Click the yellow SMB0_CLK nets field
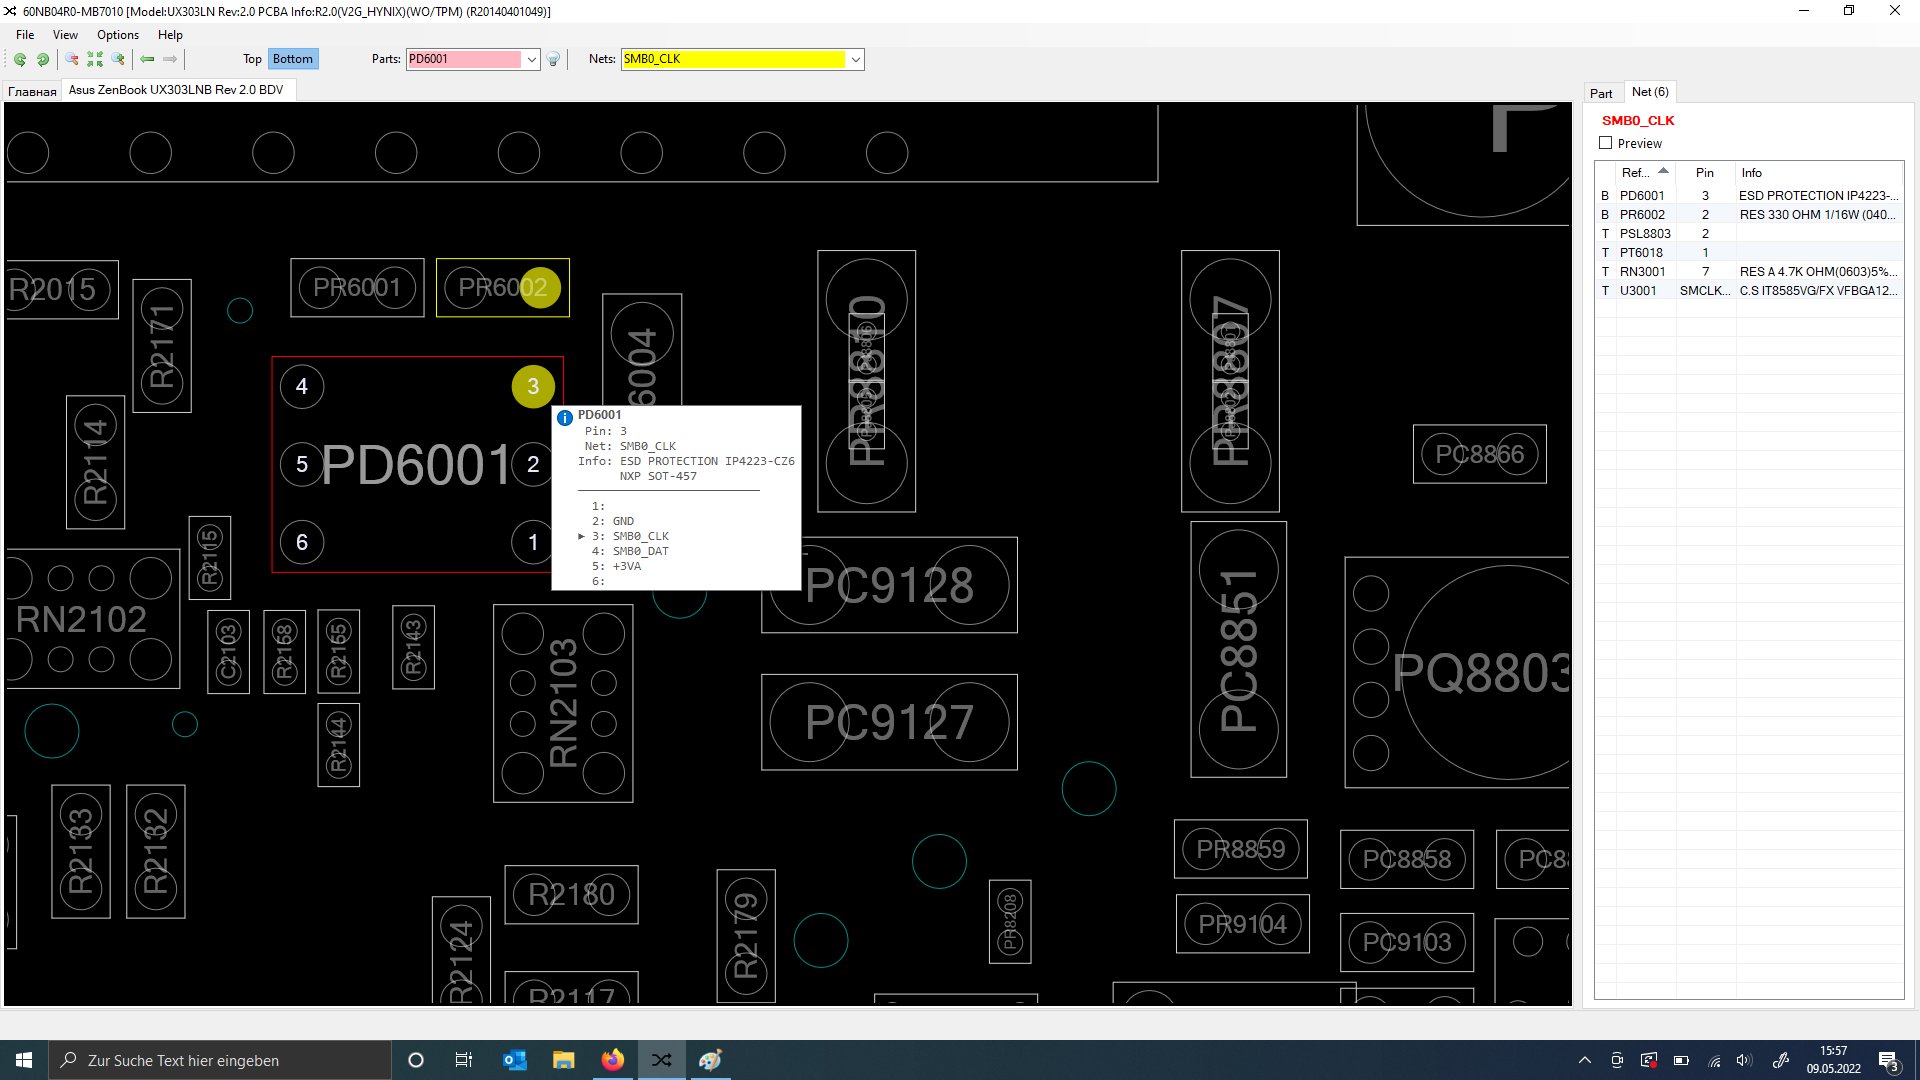 [733, 59]
